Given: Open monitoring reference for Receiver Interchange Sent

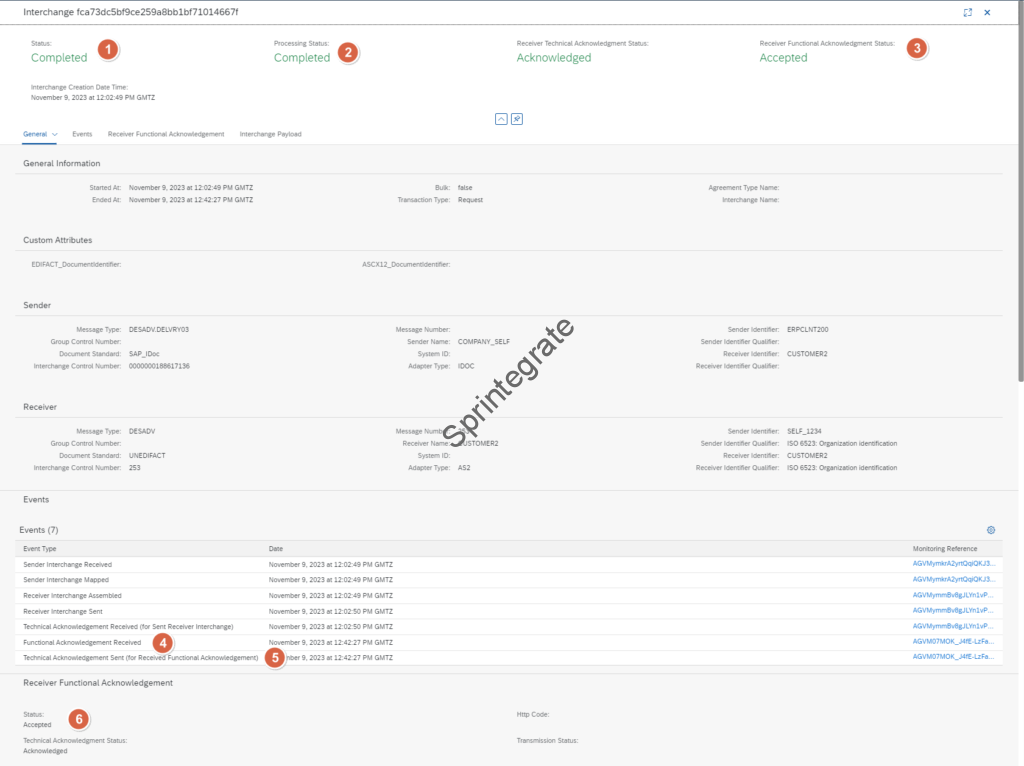Looking at the screenshot, I should [953, 610].
